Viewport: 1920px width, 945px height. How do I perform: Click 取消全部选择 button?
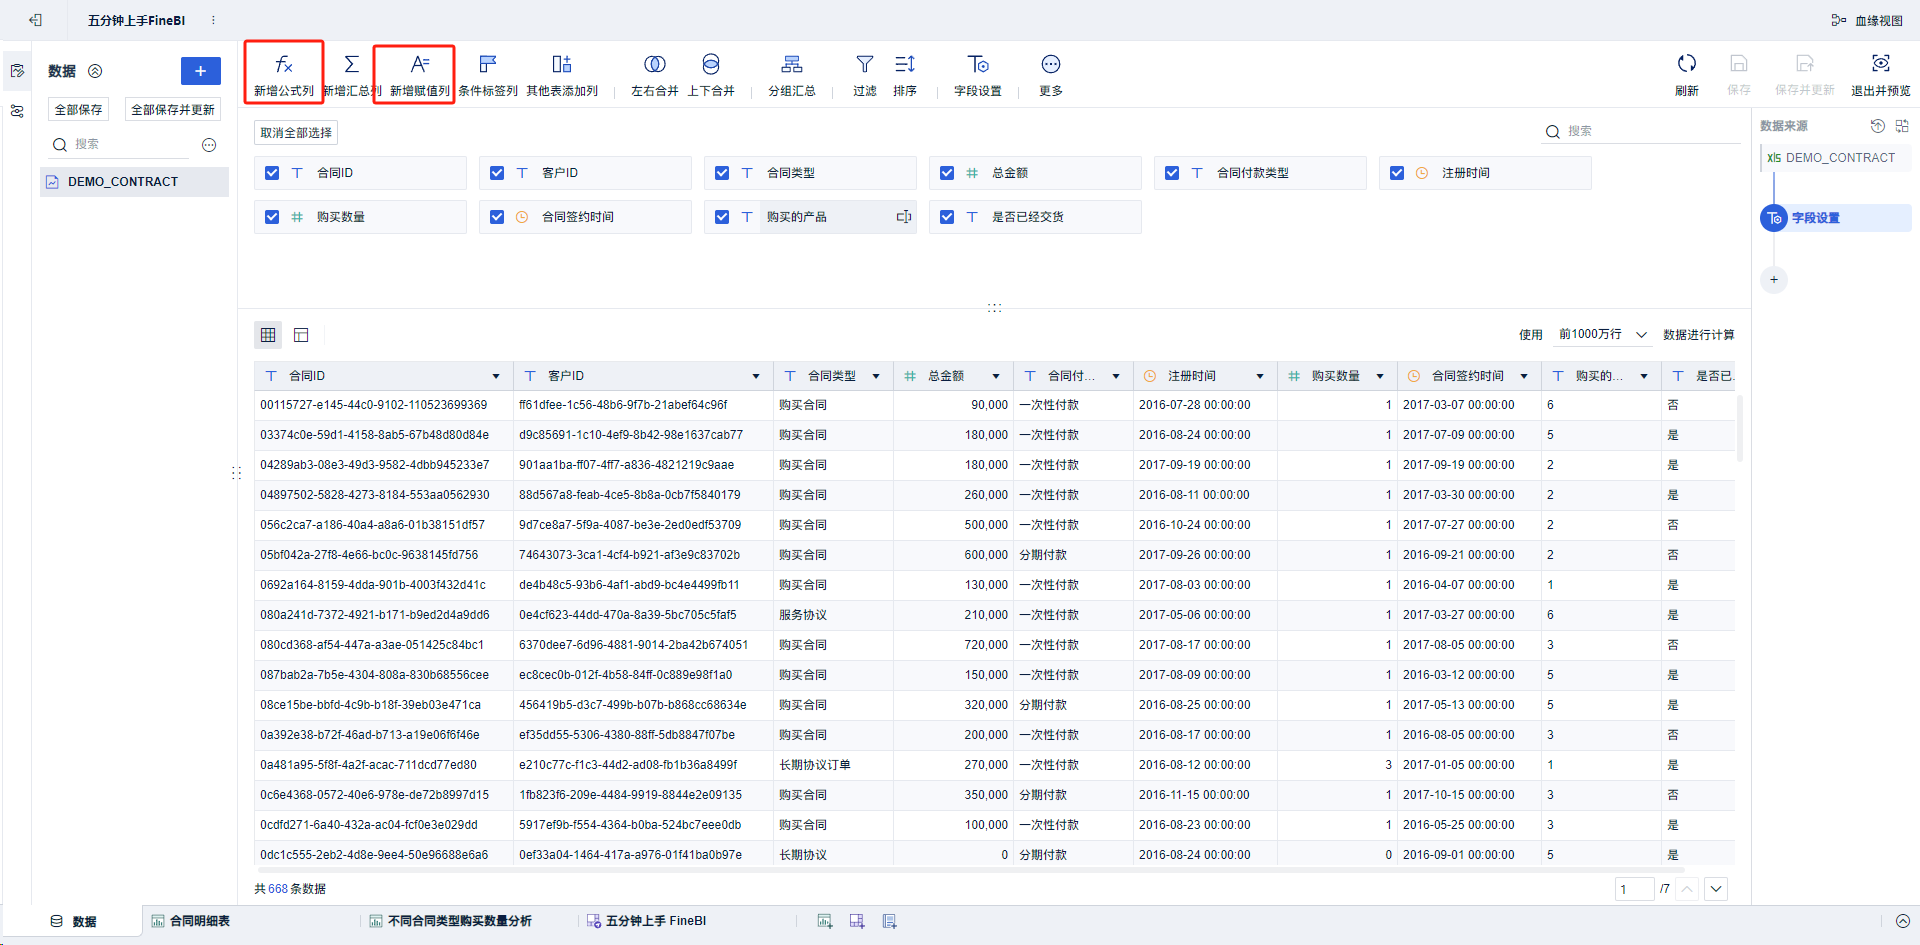[296, 133]
